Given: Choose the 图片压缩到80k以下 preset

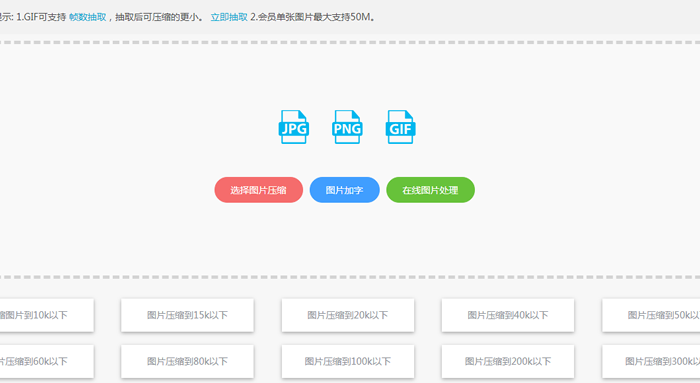Looking at the screenshot, I should 188,362.
